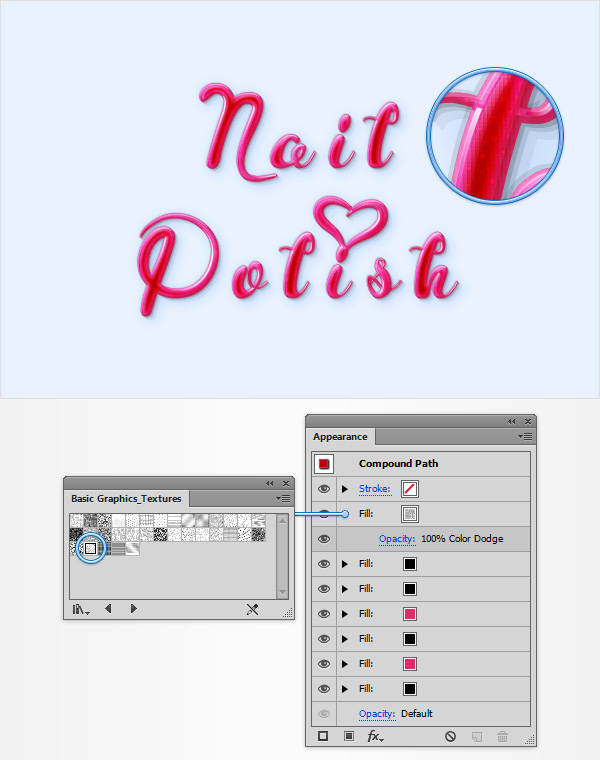Click the lower pink Fill color swatch

(x=410, y=664)
